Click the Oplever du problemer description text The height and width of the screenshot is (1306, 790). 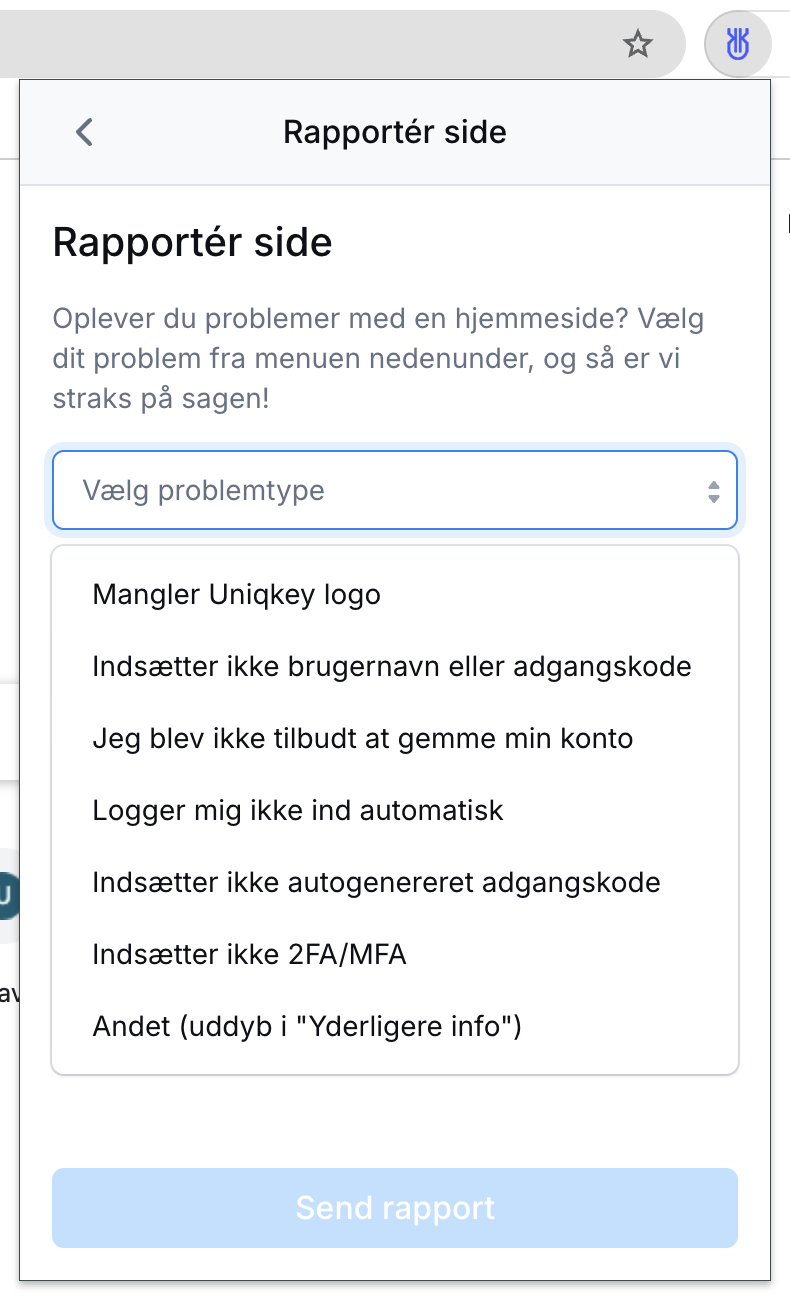pyautogui.click(x=379, y=360)
